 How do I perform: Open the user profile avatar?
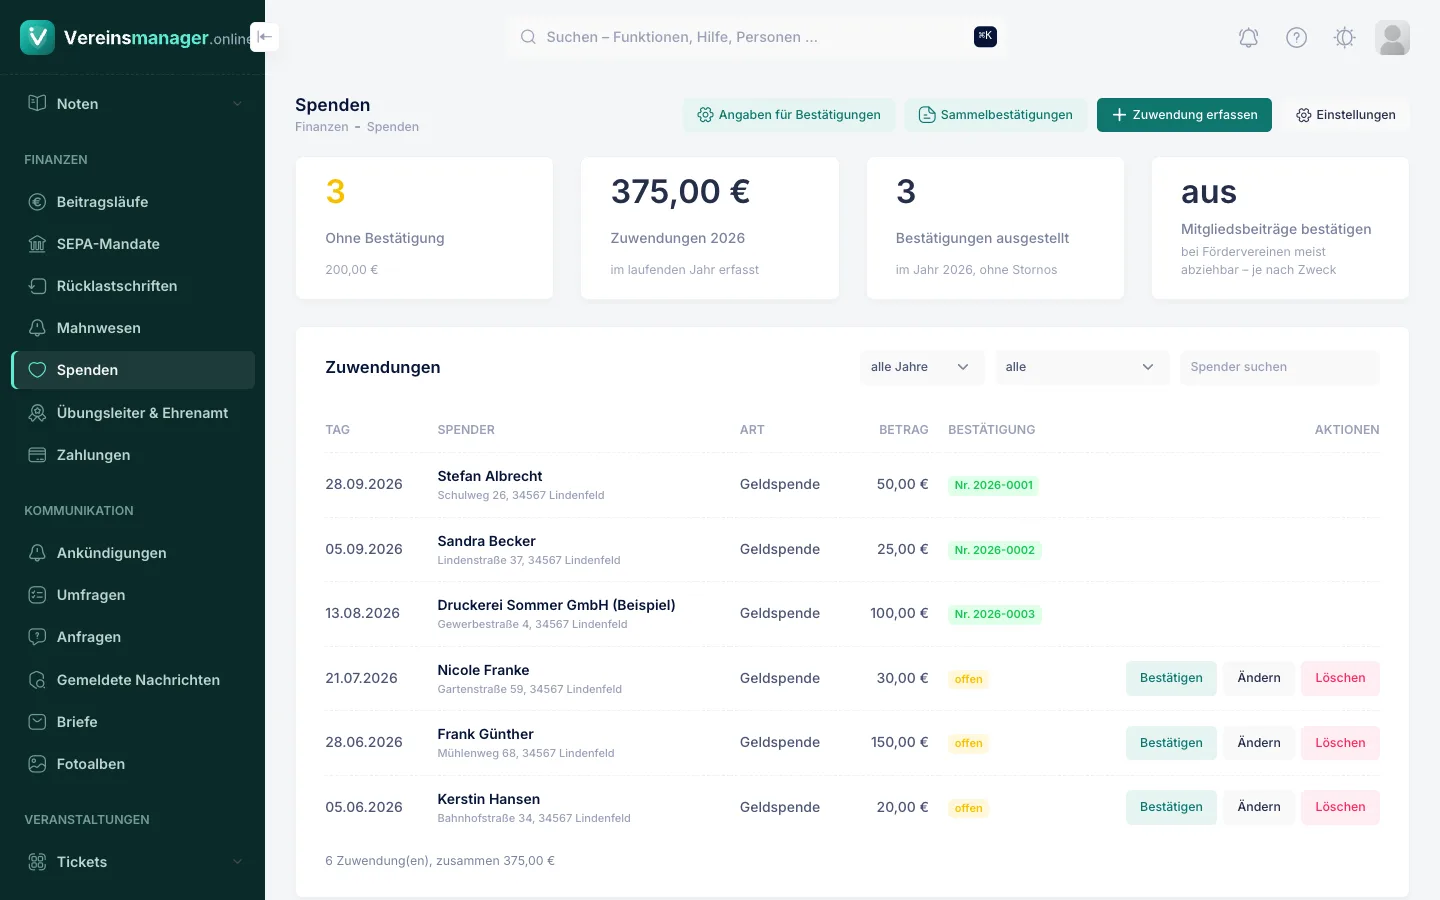(x=1392, y=38)
